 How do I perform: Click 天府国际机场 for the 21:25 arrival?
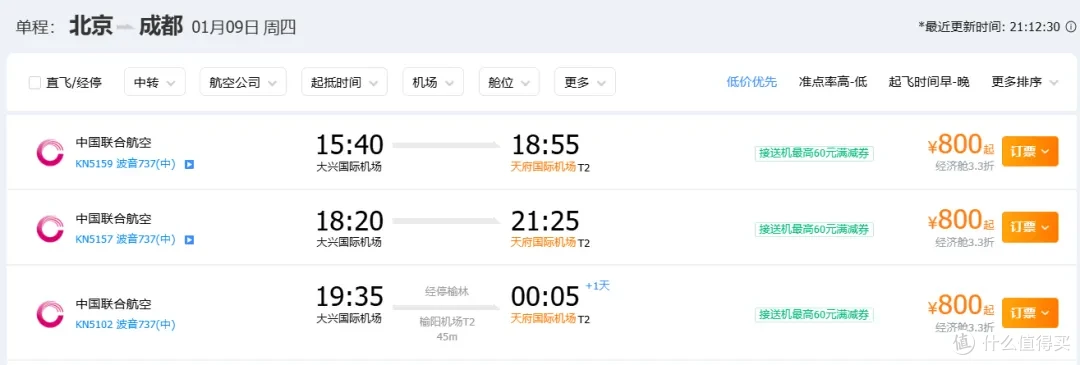click(x=543, y=242)
